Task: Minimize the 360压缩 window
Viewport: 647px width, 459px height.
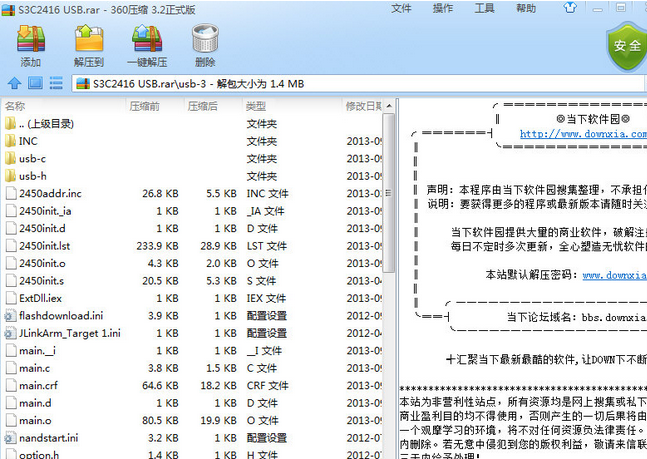Action: [x=597, y=8]
